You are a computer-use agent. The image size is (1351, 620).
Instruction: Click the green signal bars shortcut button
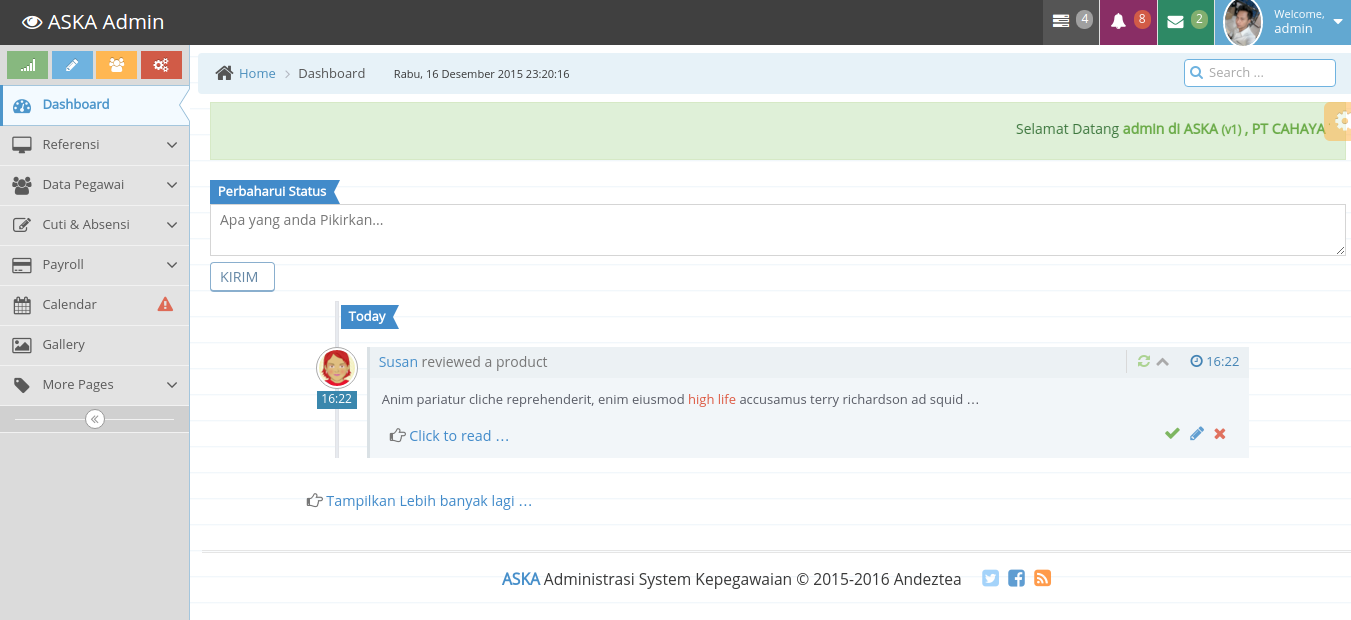tap(28, 65)
